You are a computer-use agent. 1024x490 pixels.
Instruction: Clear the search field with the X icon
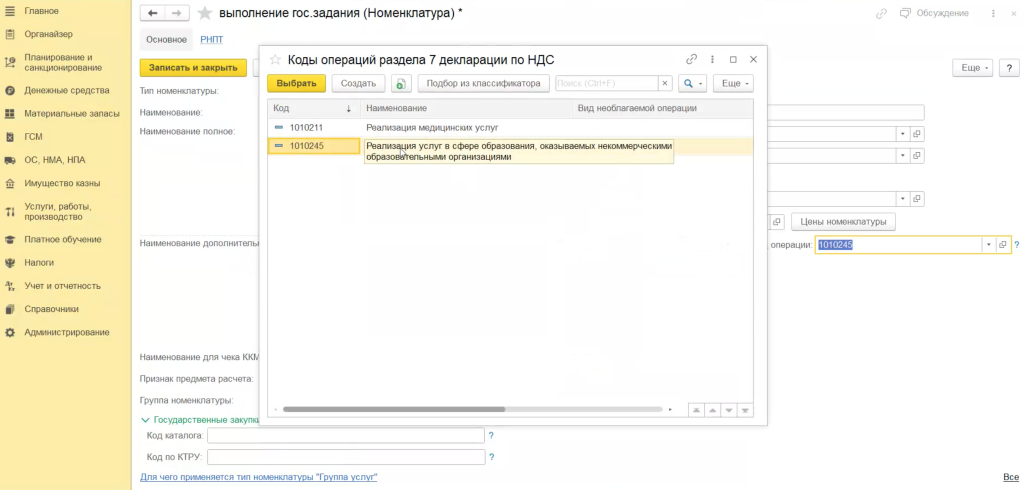pyautogui.click(x=664, y=84)
